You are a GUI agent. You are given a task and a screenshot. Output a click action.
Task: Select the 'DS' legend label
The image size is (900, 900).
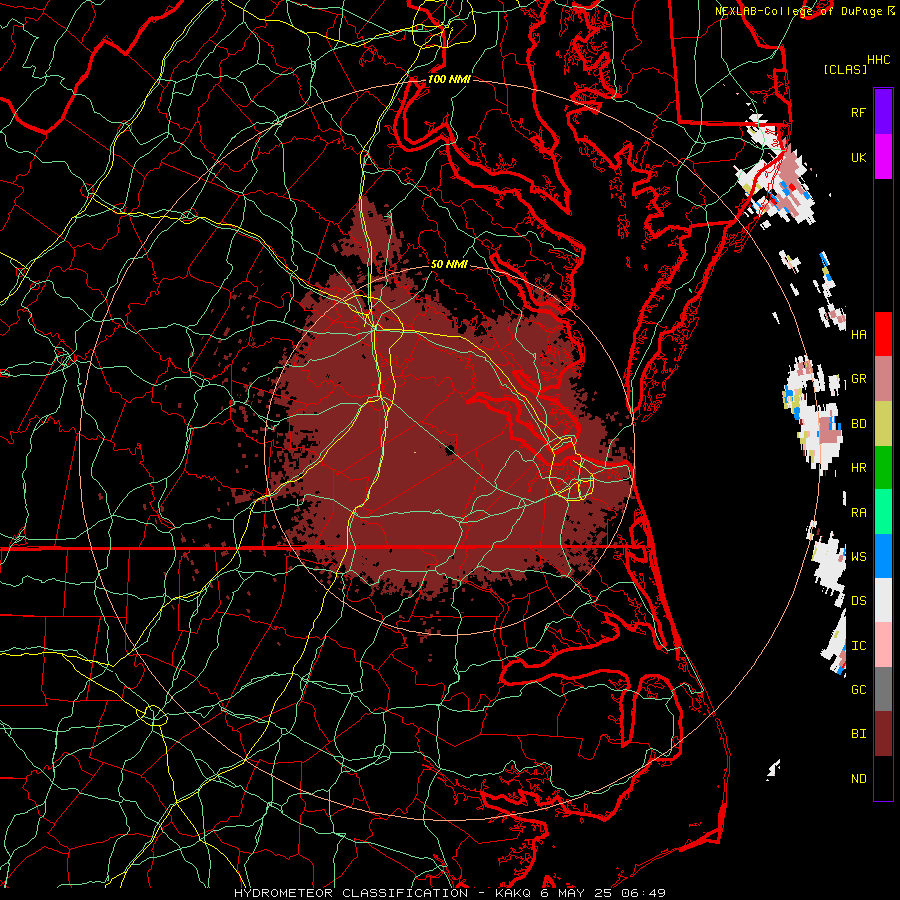tap(858, 601)
